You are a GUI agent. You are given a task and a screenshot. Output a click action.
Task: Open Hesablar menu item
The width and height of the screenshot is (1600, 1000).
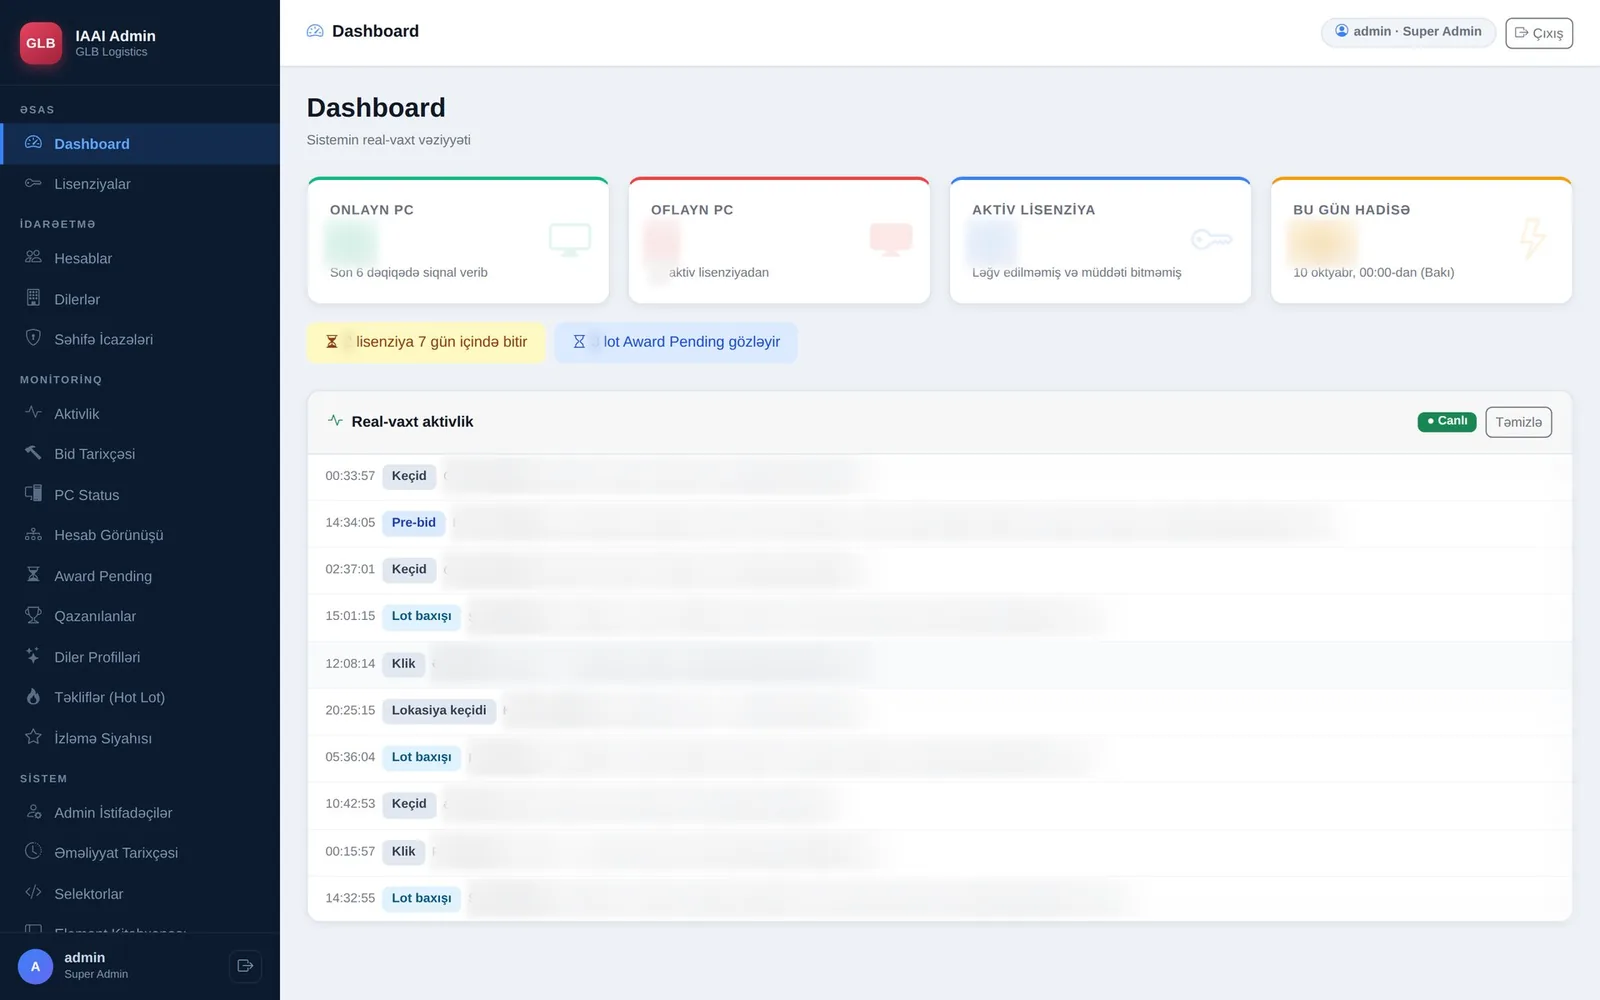tap(140, 258)
